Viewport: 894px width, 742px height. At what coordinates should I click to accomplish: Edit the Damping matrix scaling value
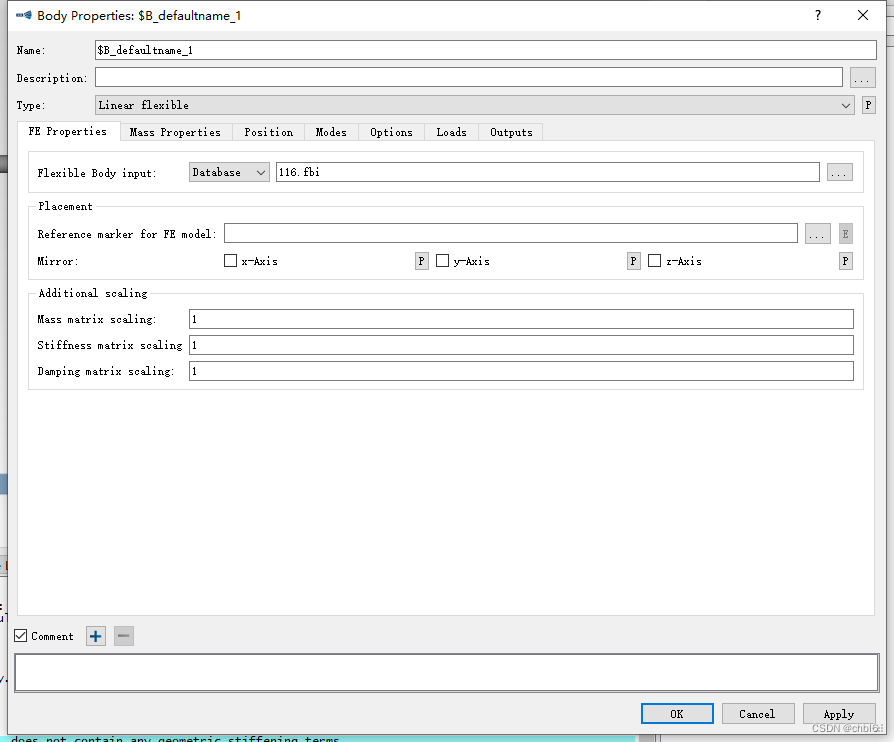(520, 371)
